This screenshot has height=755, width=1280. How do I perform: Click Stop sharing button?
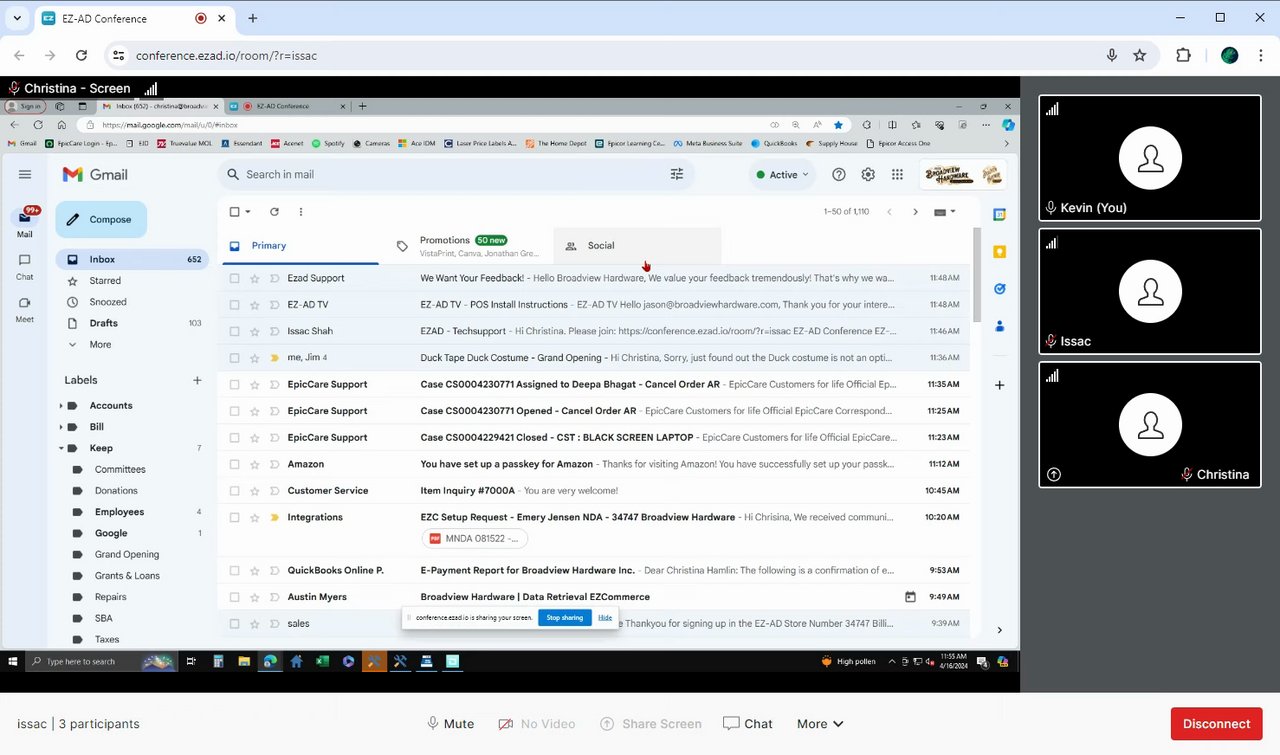[x=565, y=618]
